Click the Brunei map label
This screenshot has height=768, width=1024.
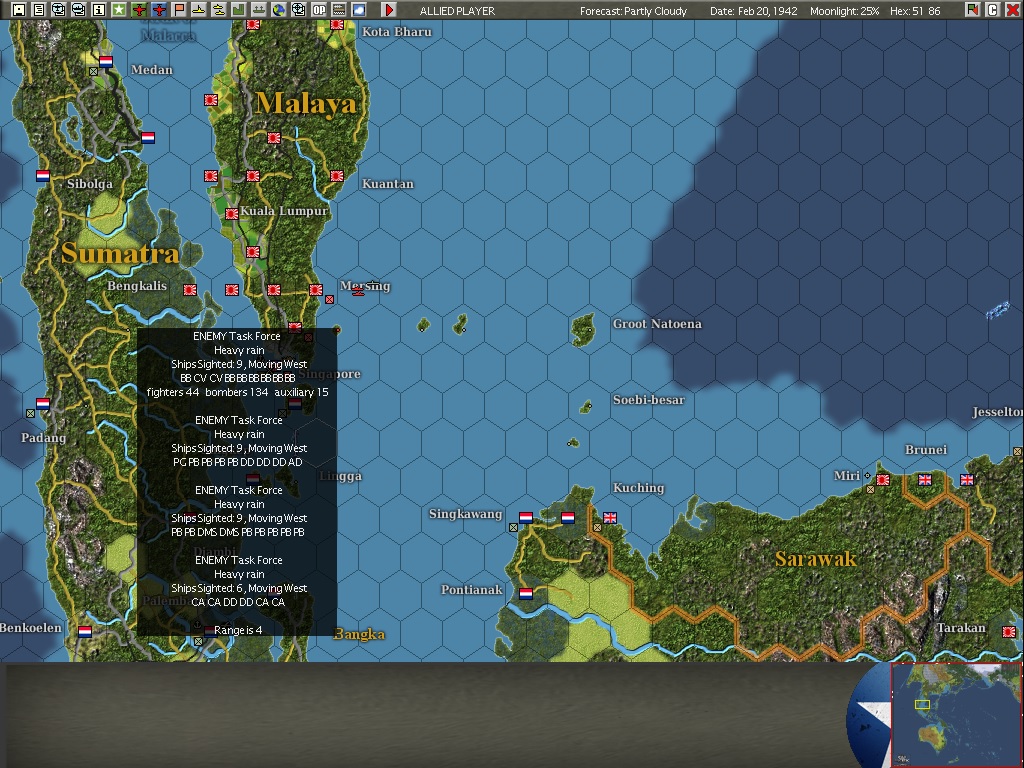[x=925, y=449]
